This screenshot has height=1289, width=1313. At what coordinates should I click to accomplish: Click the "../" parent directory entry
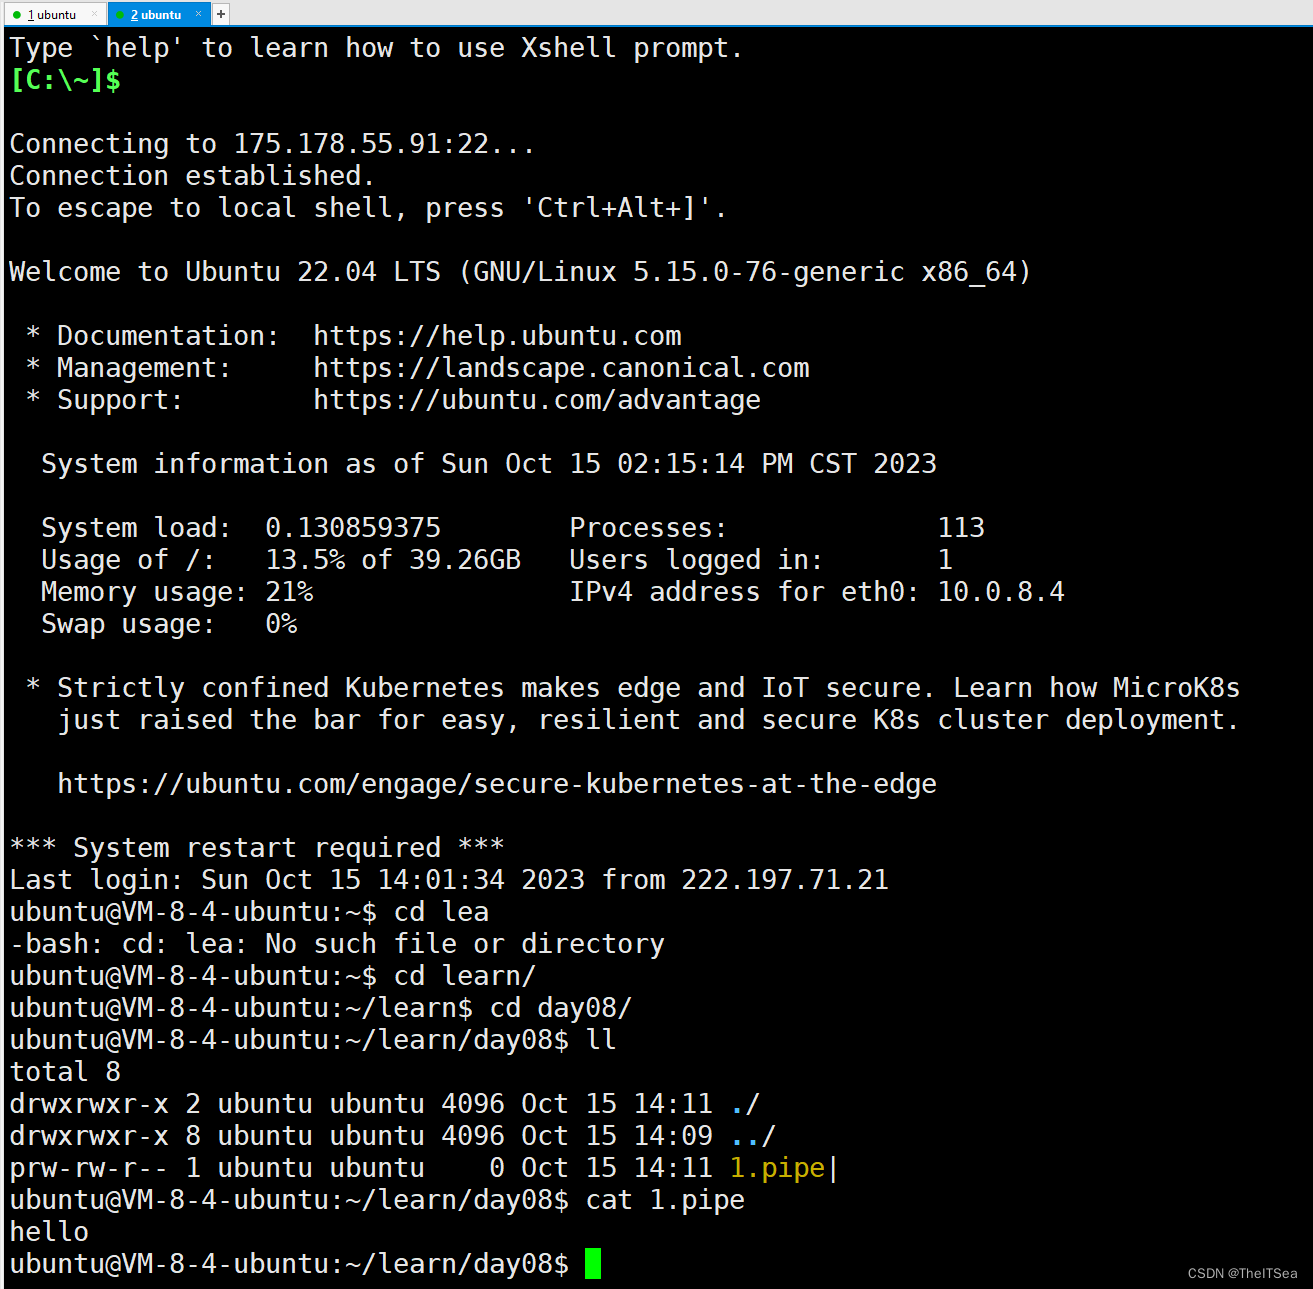coord(753,1136)
